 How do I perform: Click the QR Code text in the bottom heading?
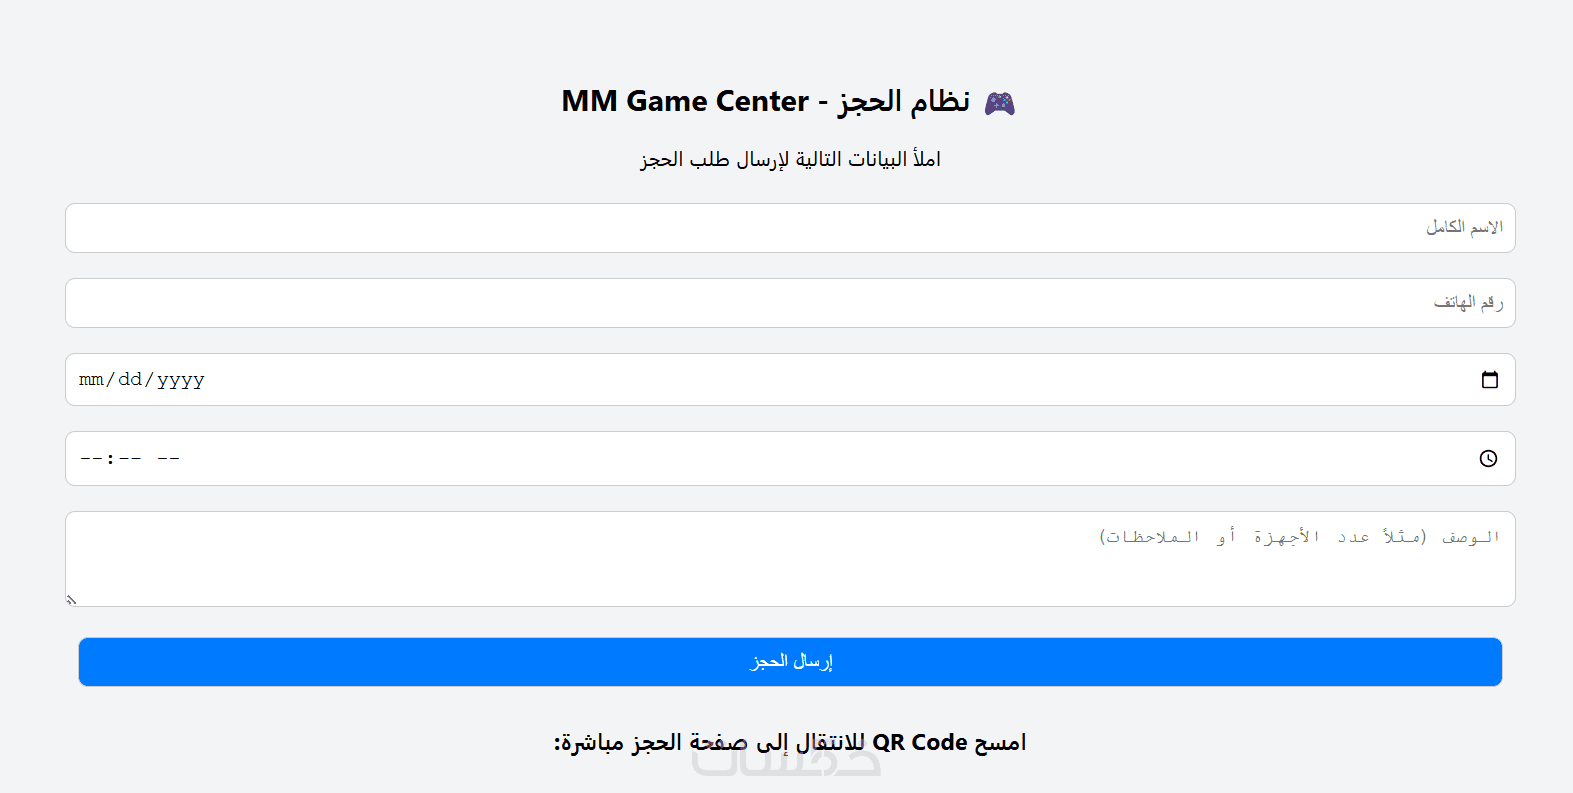[919, 743]
